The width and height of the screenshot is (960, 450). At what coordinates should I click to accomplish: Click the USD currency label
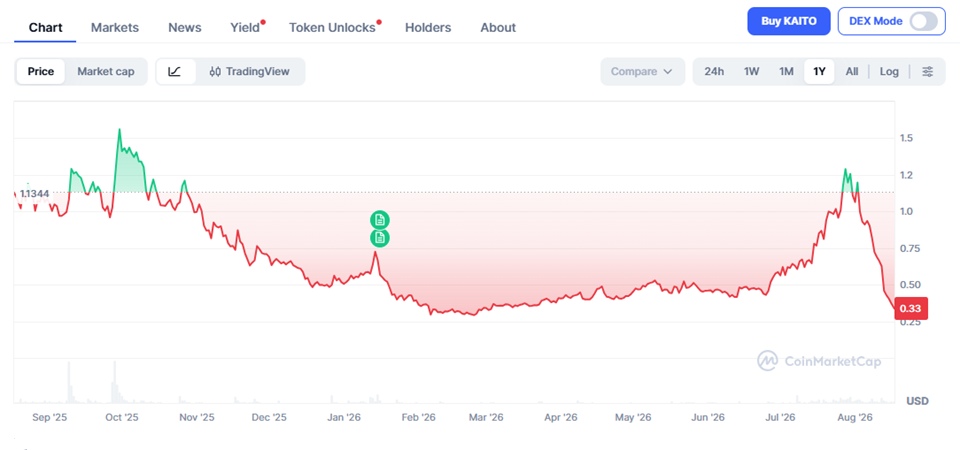point(917,402)
